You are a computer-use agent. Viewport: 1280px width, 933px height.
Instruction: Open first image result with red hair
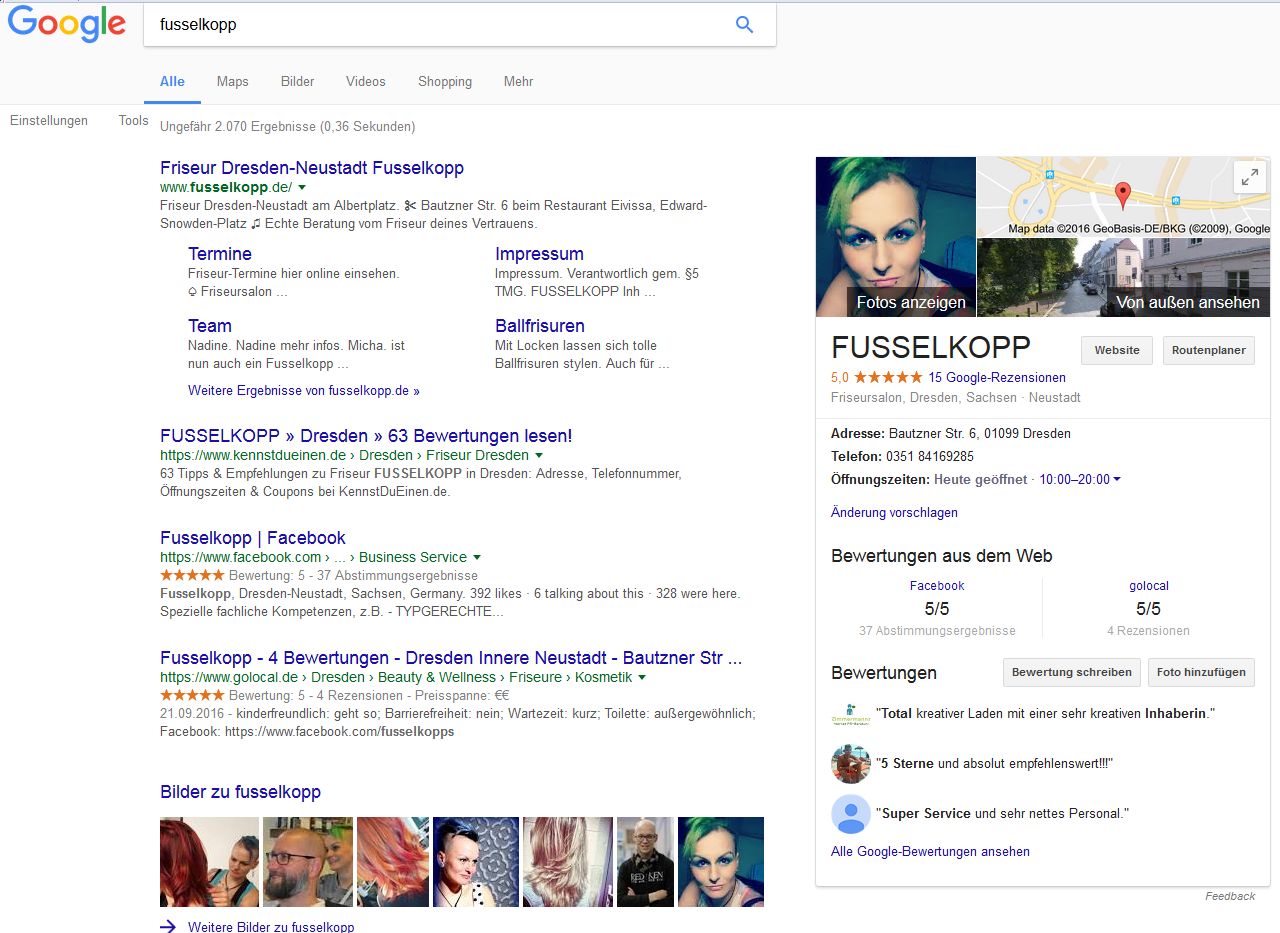209,862
